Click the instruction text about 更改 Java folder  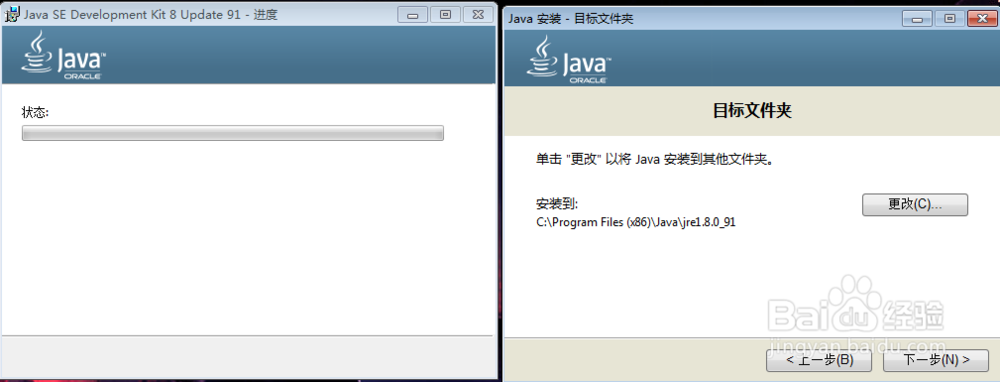click(x=655, y=159)
